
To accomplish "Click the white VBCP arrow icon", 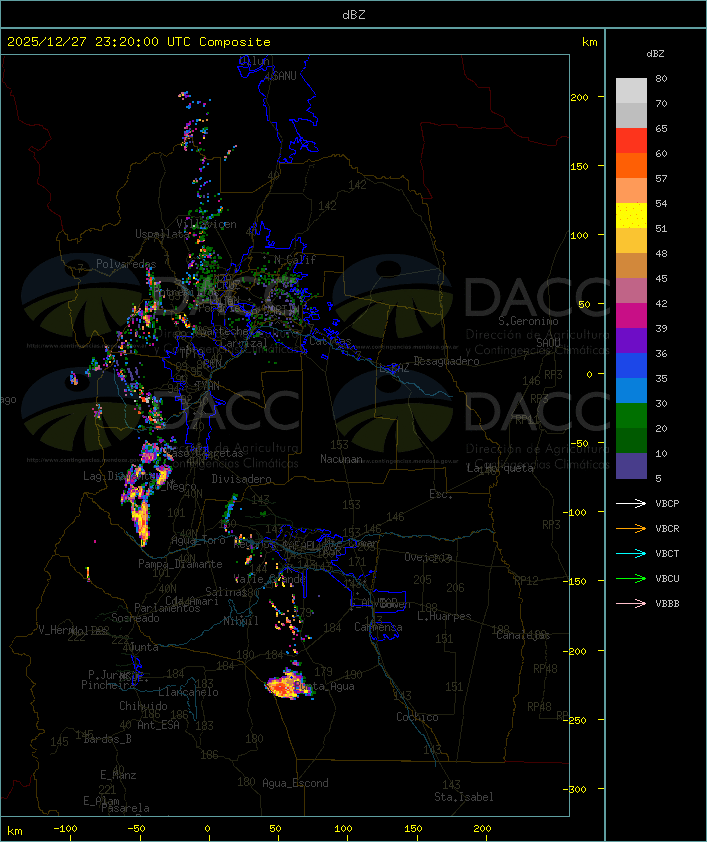I will point(631,503).
